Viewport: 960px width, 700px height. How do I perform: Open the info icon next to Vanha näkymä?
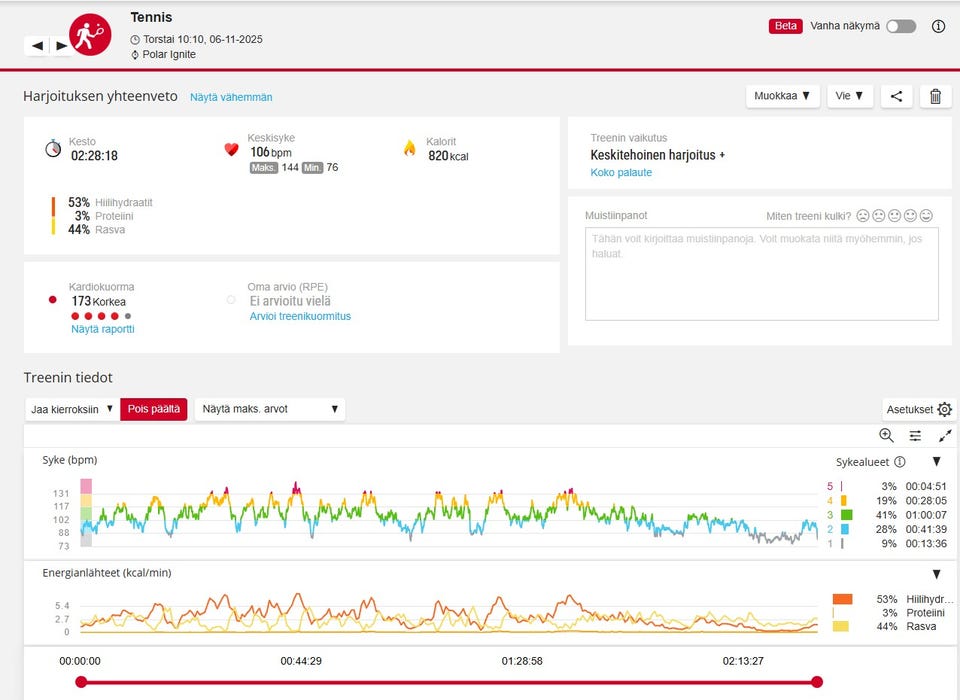(x=938, y=26)
